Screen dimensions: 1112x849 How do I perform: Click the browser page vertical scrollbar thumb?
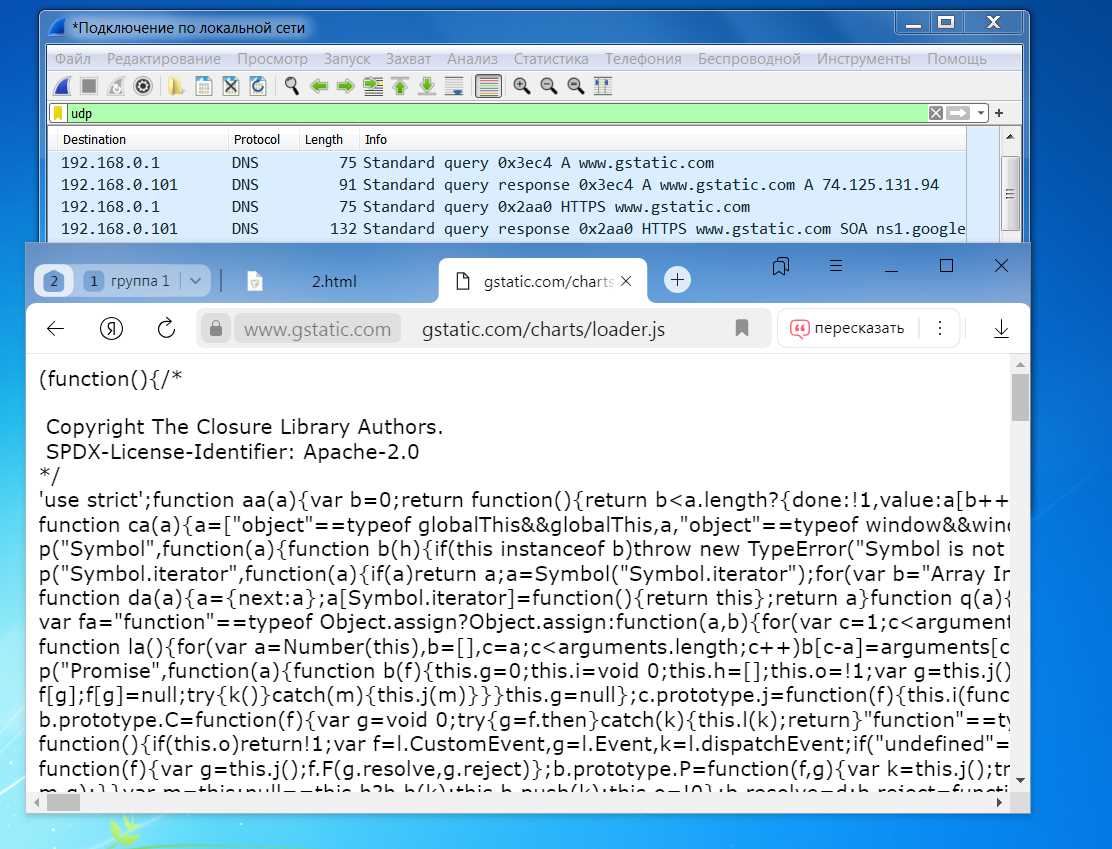[1020, 397]
